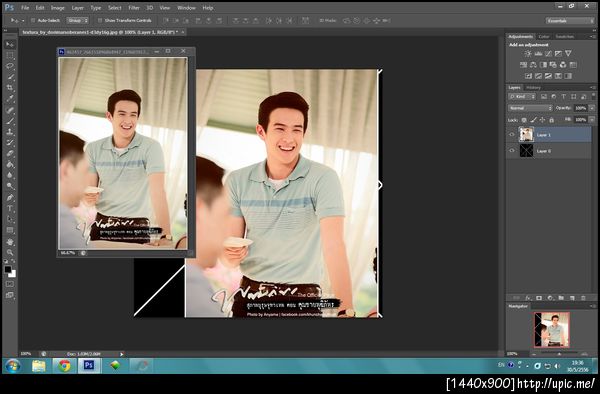Open the Layer menu
The width and height of the screenshot is (600, 394).
(x=78, y=8)
